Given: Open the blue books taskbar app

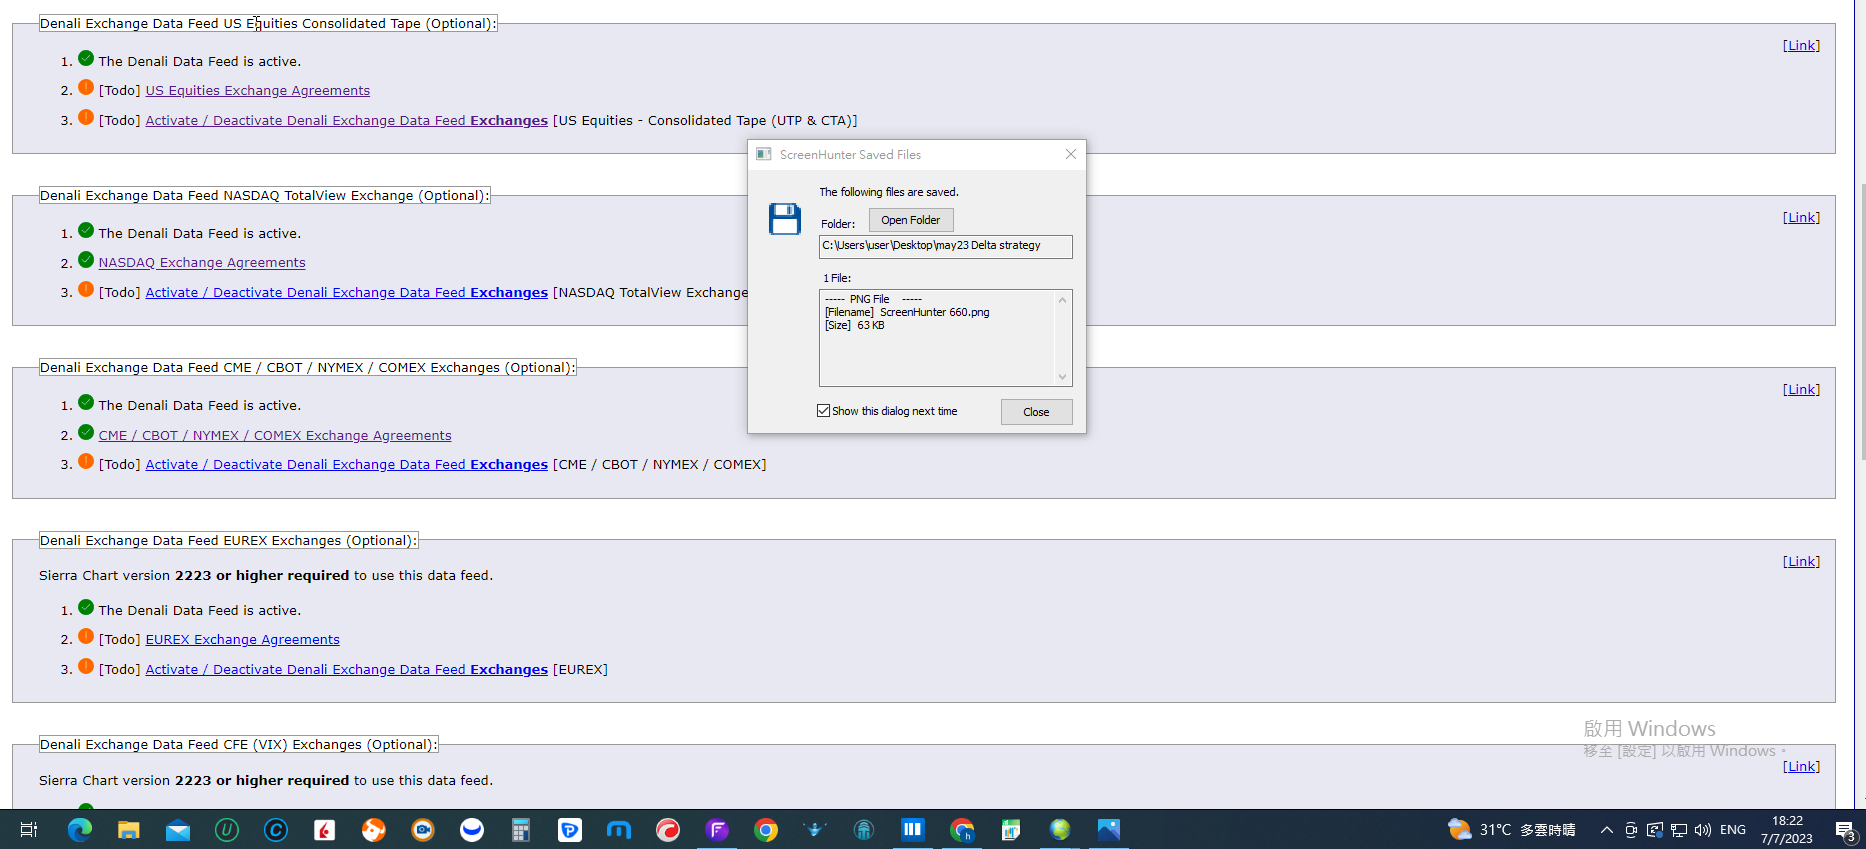Looking at the screenshot, I should pyautogui.click(x=913, y=829).
